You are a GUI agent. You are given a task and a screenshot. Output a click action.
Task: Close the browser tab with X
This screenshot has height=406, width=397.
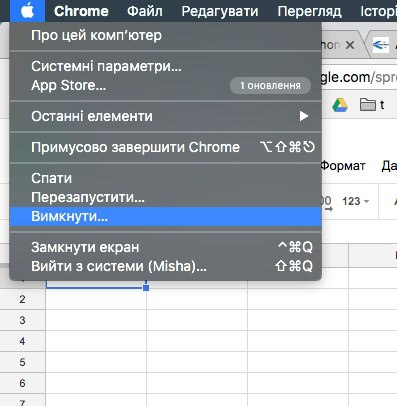[350, 45]
